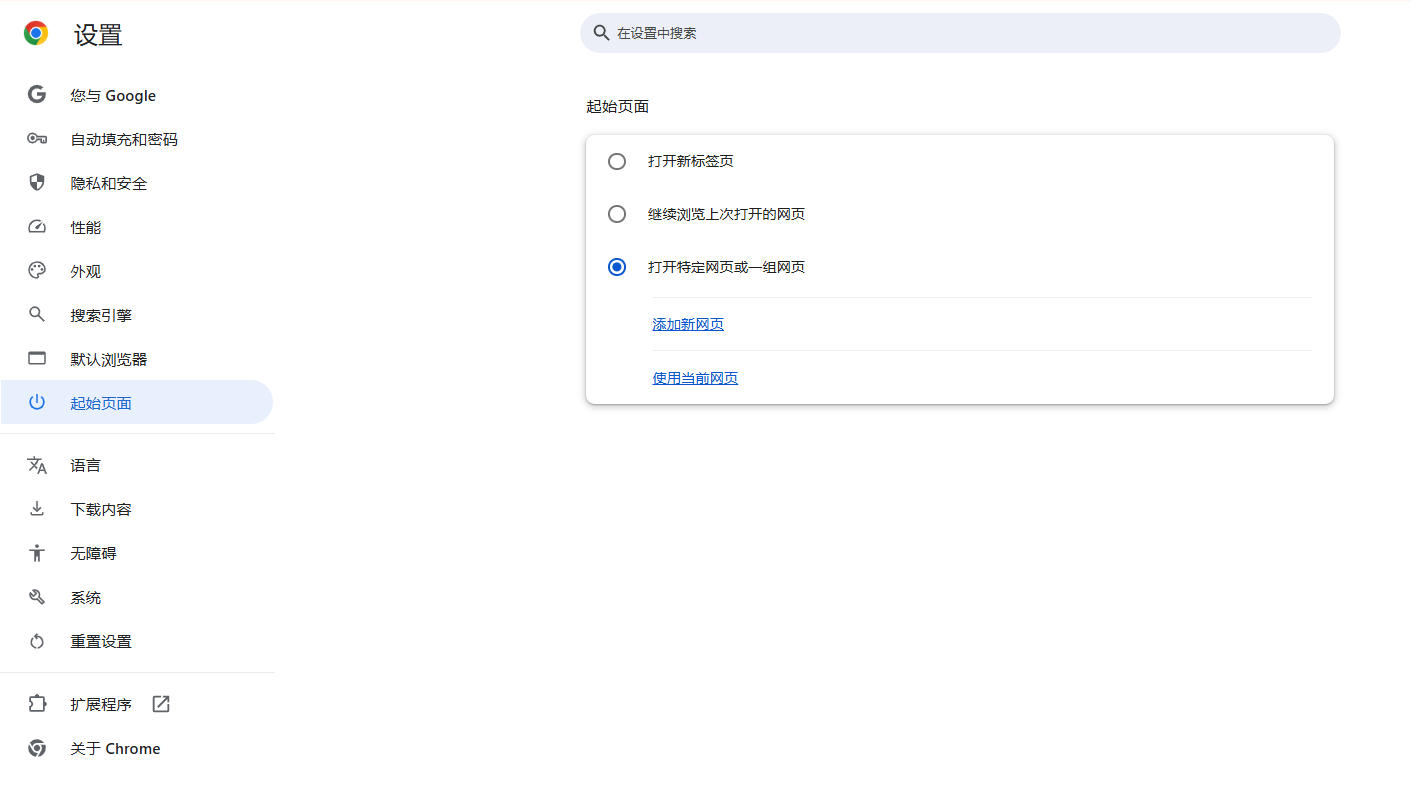Focus the 在设置中搜索 search field

point(960,33)
